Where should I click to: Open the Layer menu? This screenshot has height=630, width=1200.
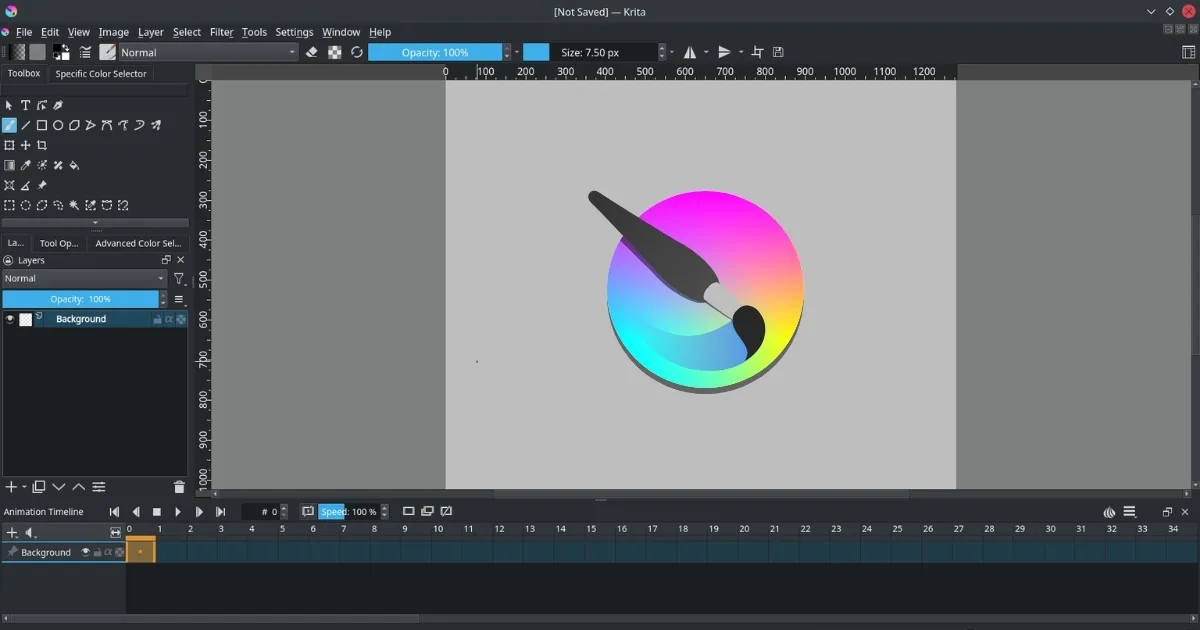click(151, 32)
